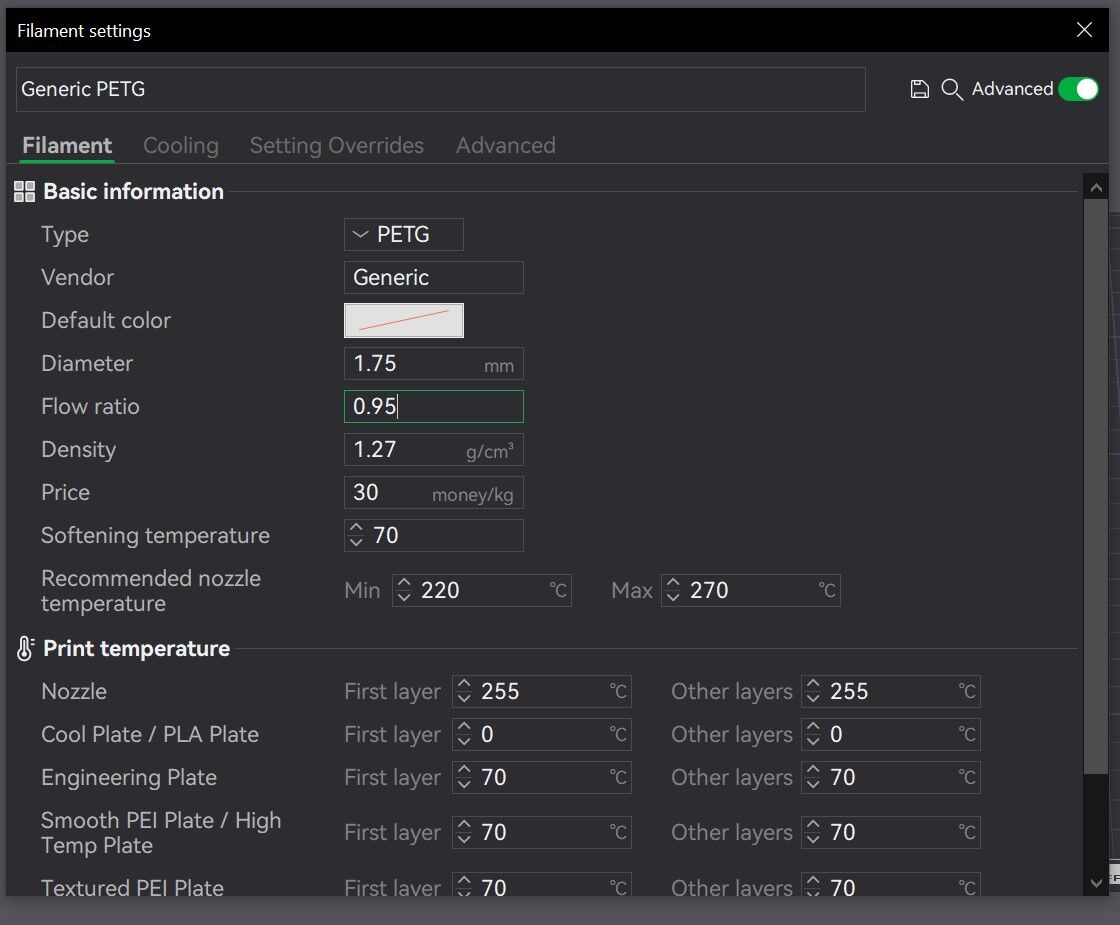Increase Nozzle first layer temperature

pyautogui.click(x=464, y=684)
